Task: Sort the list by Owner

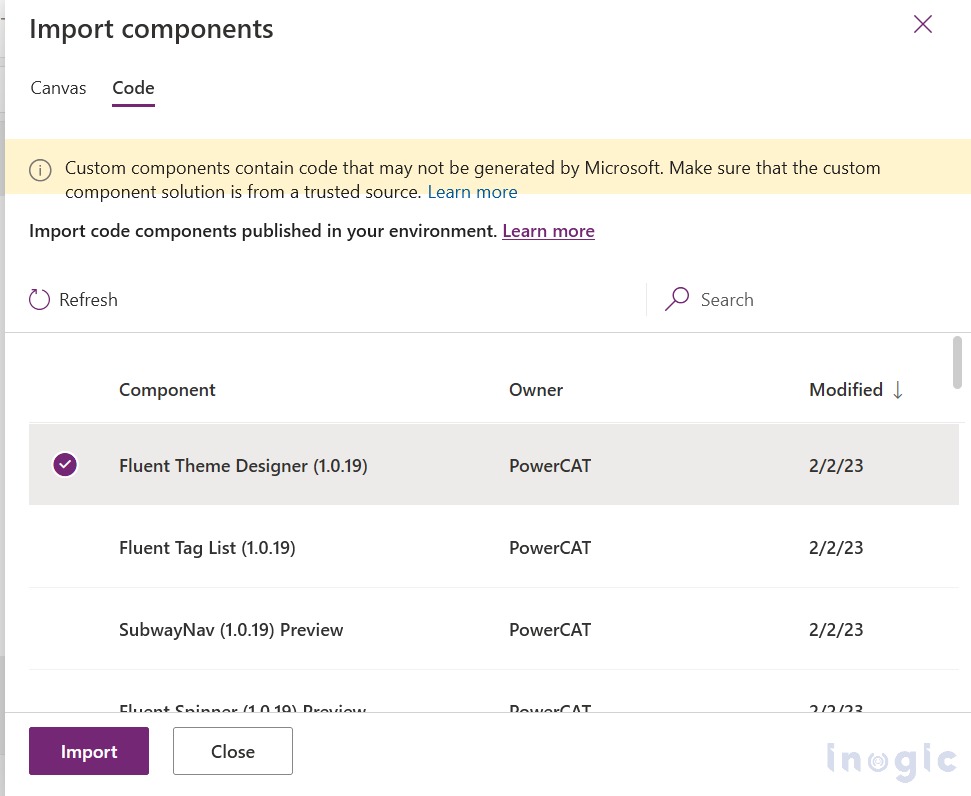Action: tap(536, 390)
